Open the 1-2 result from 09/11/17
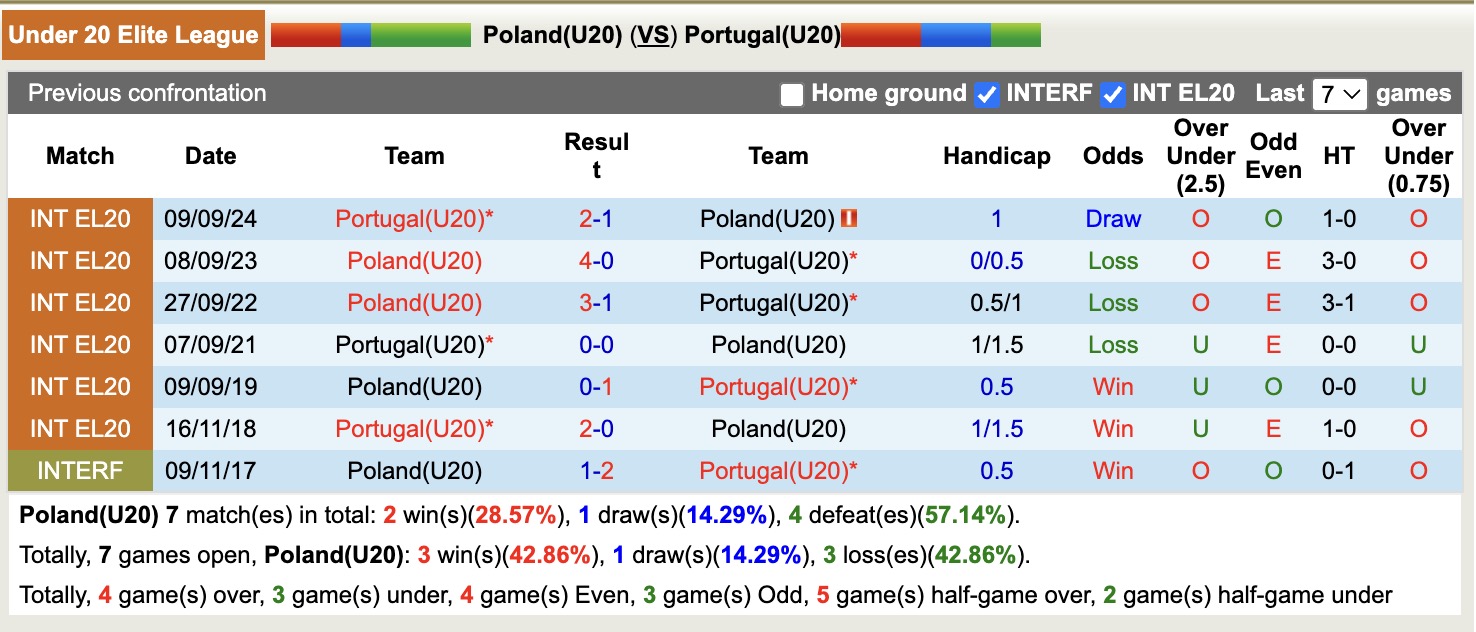The width and height of the screenshot is (1476, 632). [x=596, y=471]
